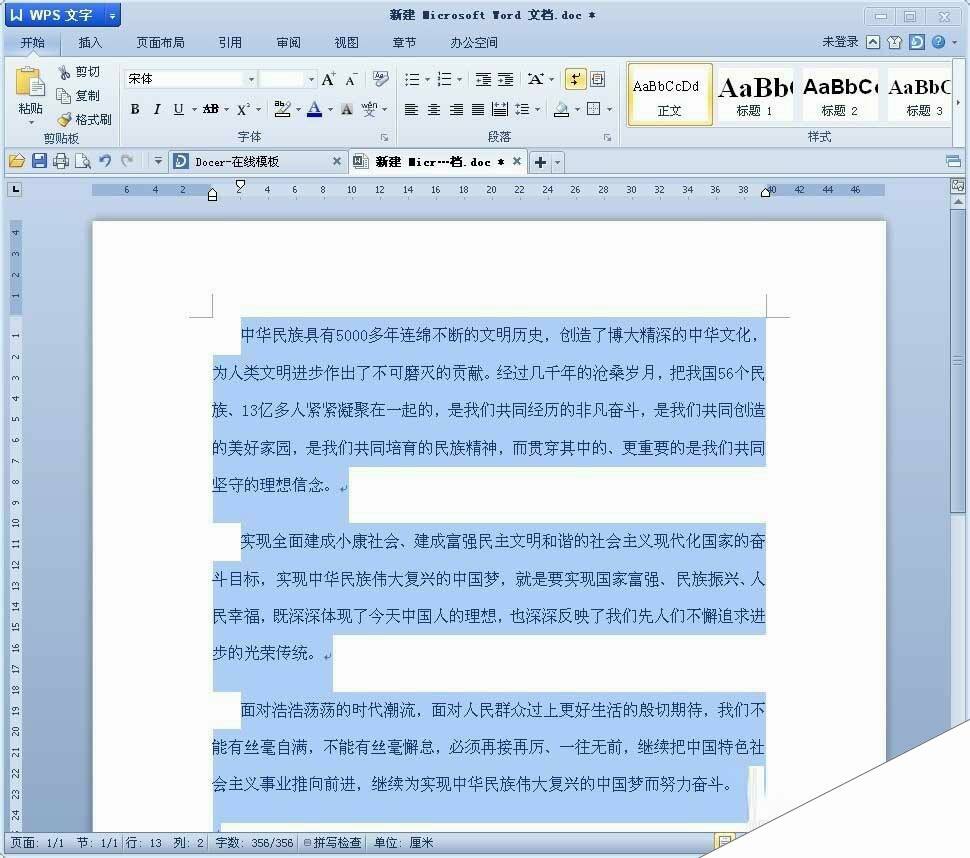Viewport: 970px width, 858px height.
Task: Apply paragraph shading paint bucket
Action: tap(562, 109)
